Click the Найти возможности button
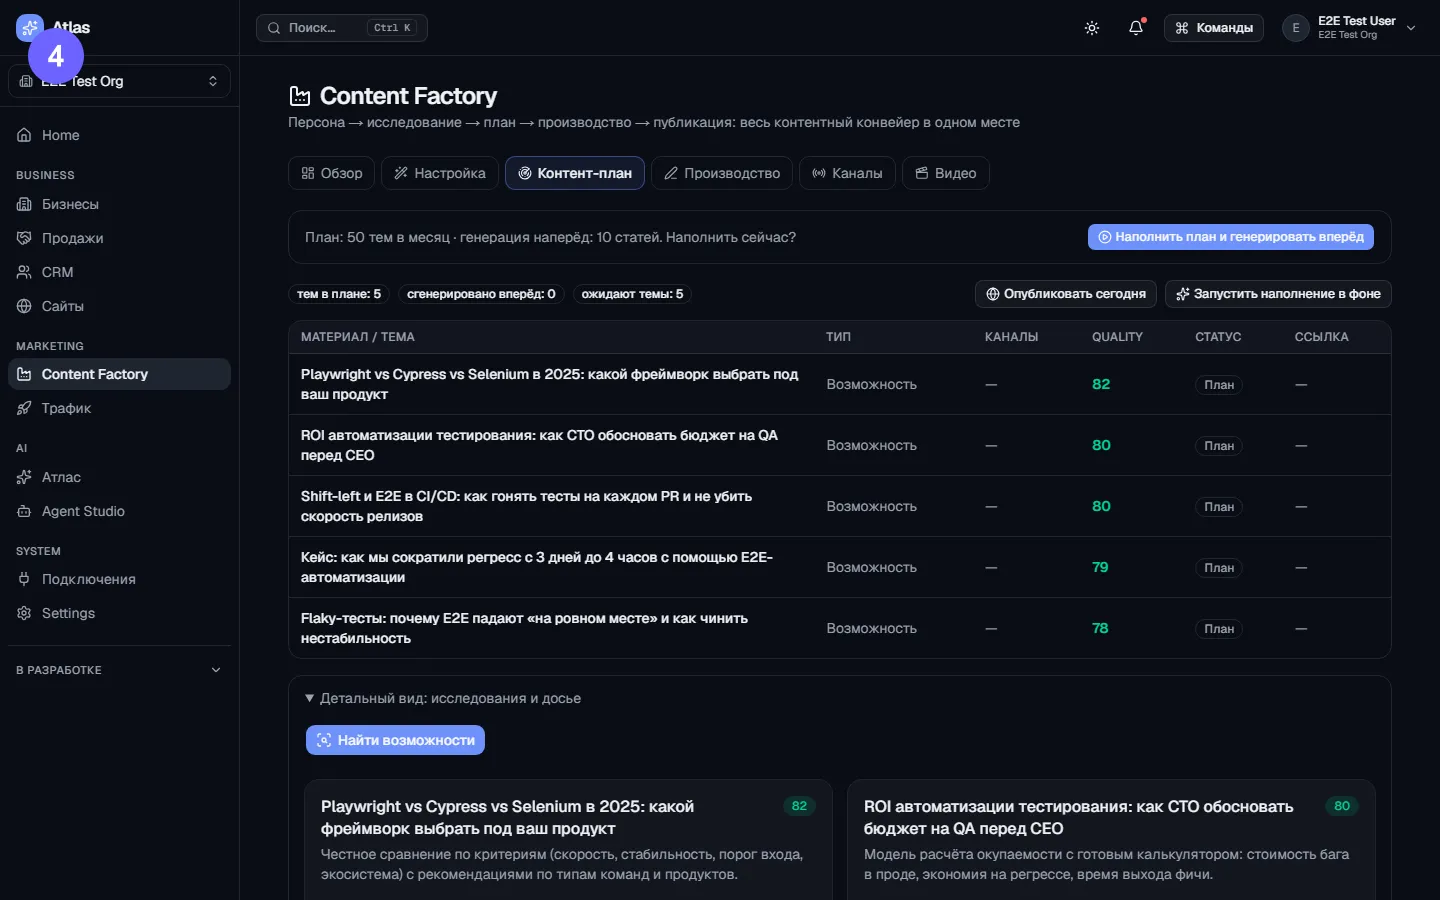This screenshot has height=900, width=1440. [395, 740]
